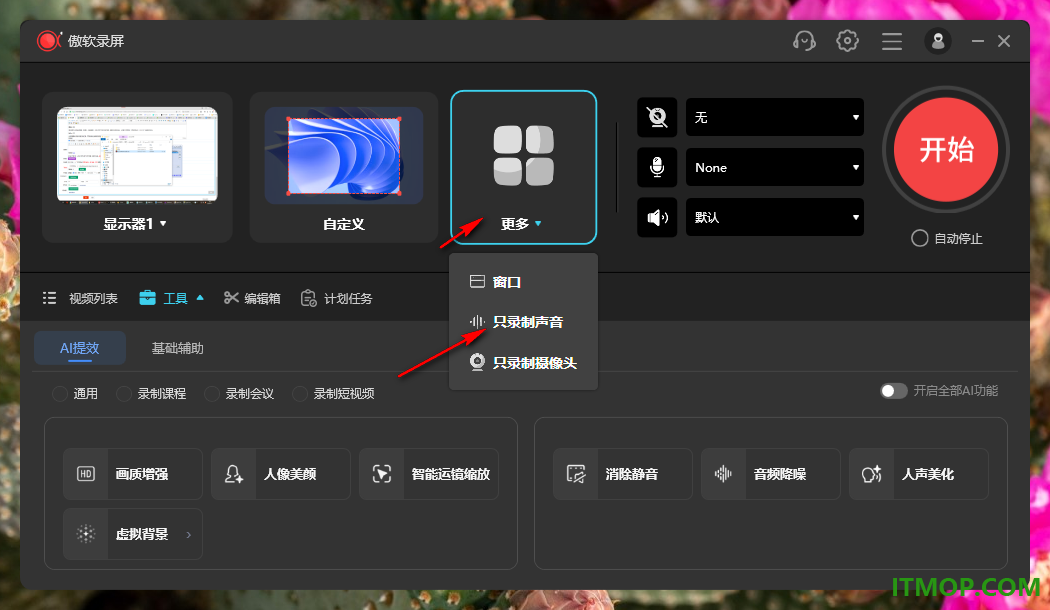The width and height of the screenshot is (1050, 610).
Task: Click the 画质增强 HD icon
Action: [x=86, y=474]
